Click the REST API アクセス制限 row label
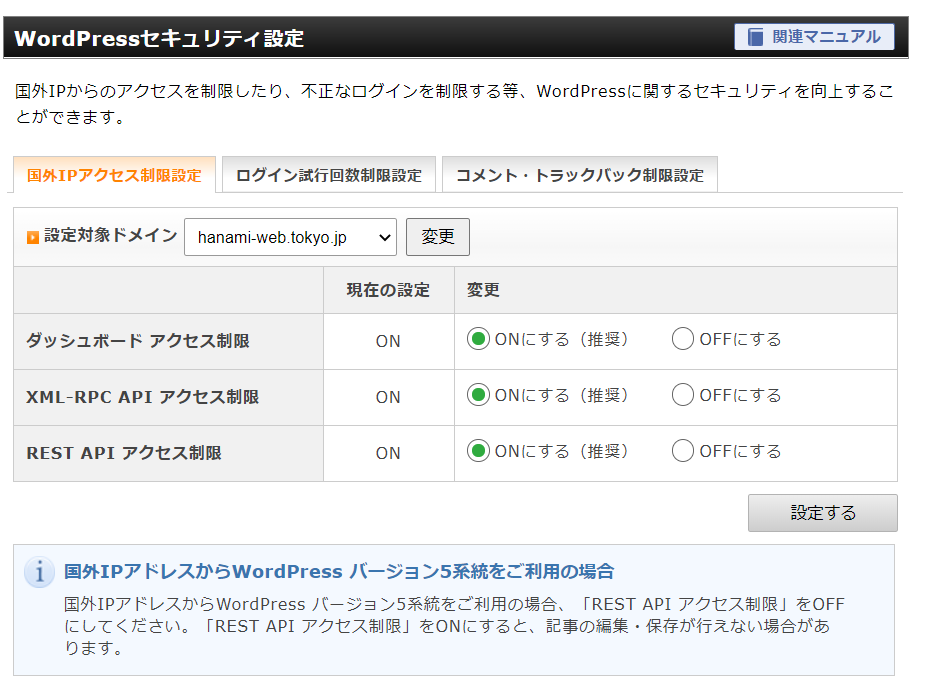Viewport: 930px width, 681px height. point(124,453)
